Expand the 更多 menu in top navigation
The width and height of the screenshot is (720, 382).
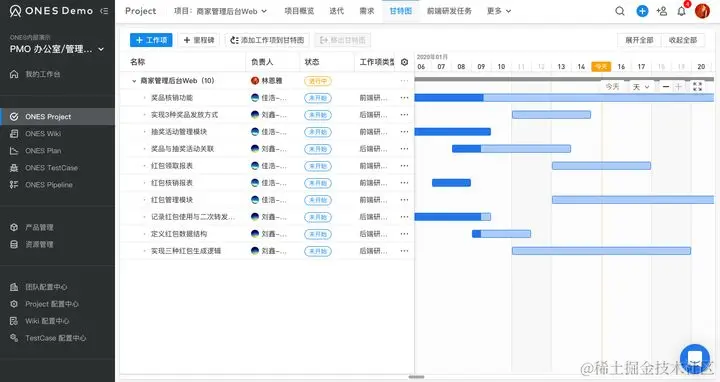499,11
